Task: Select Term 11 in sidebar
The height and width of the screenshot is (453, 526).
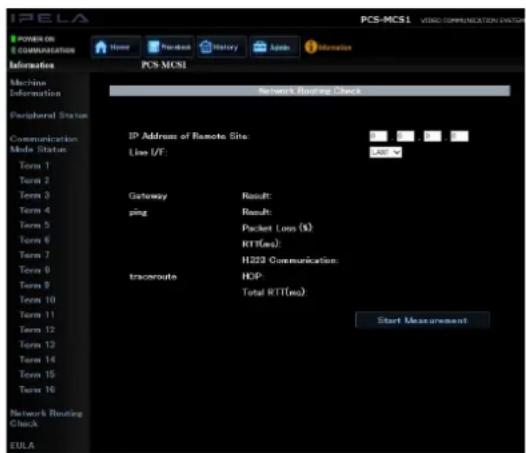Action: 37,315
